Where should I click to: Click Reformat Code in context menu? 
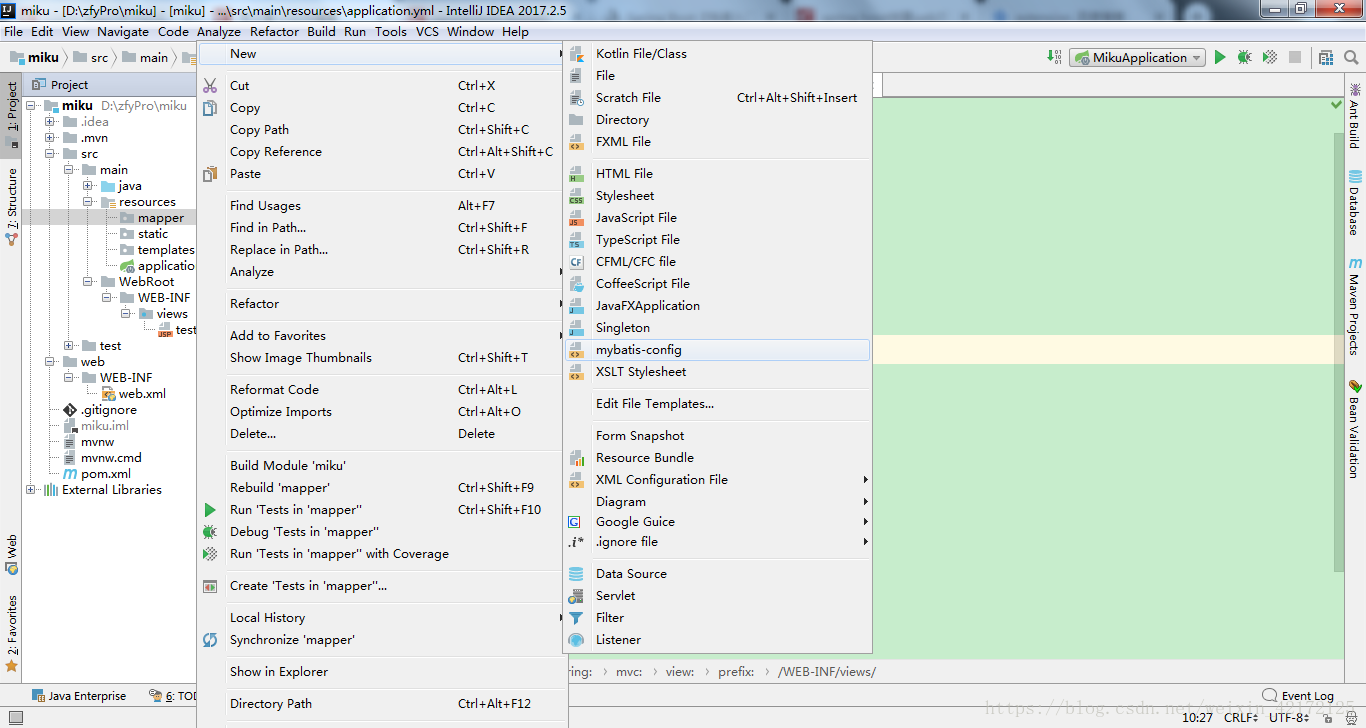point(274,390)
